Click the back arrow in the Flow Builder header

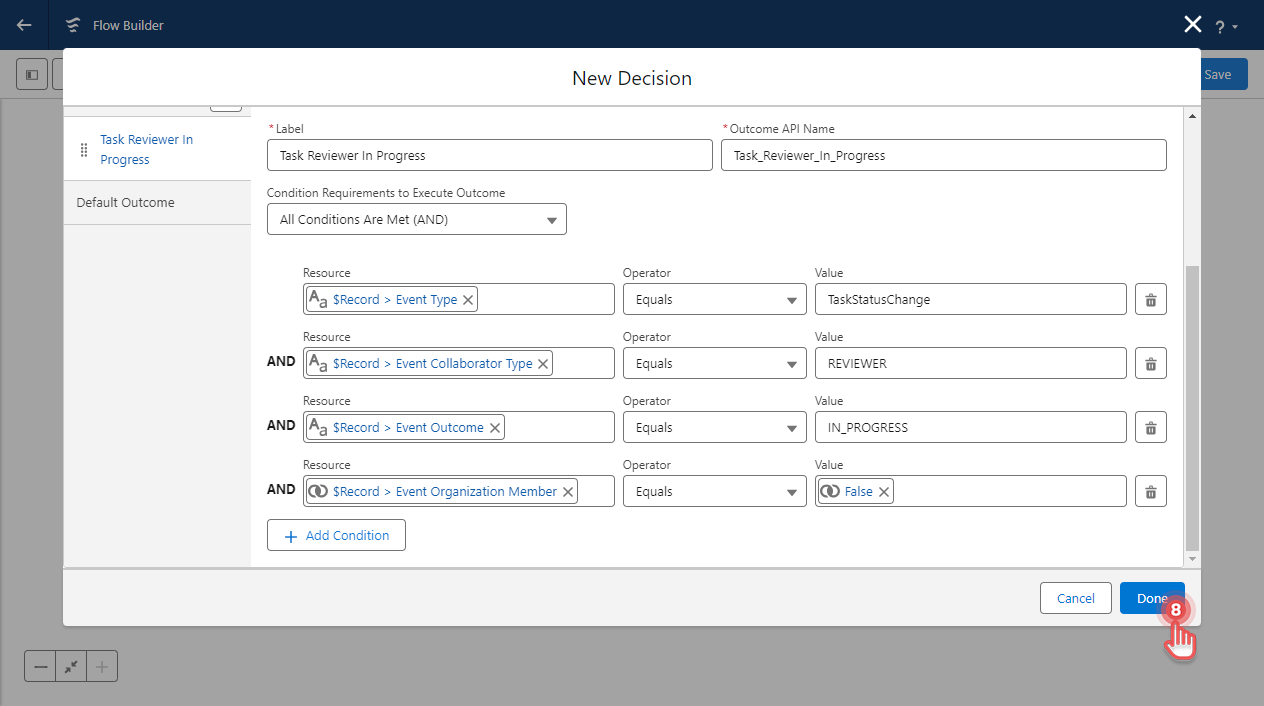point(23,25)
